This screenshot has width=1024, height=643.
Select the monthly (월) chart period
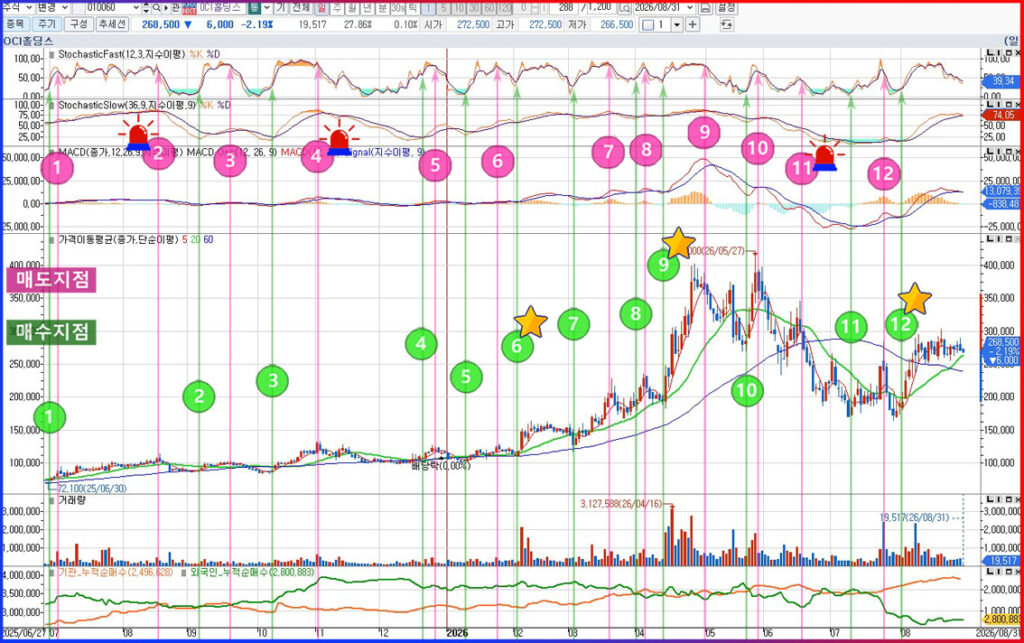352,8
